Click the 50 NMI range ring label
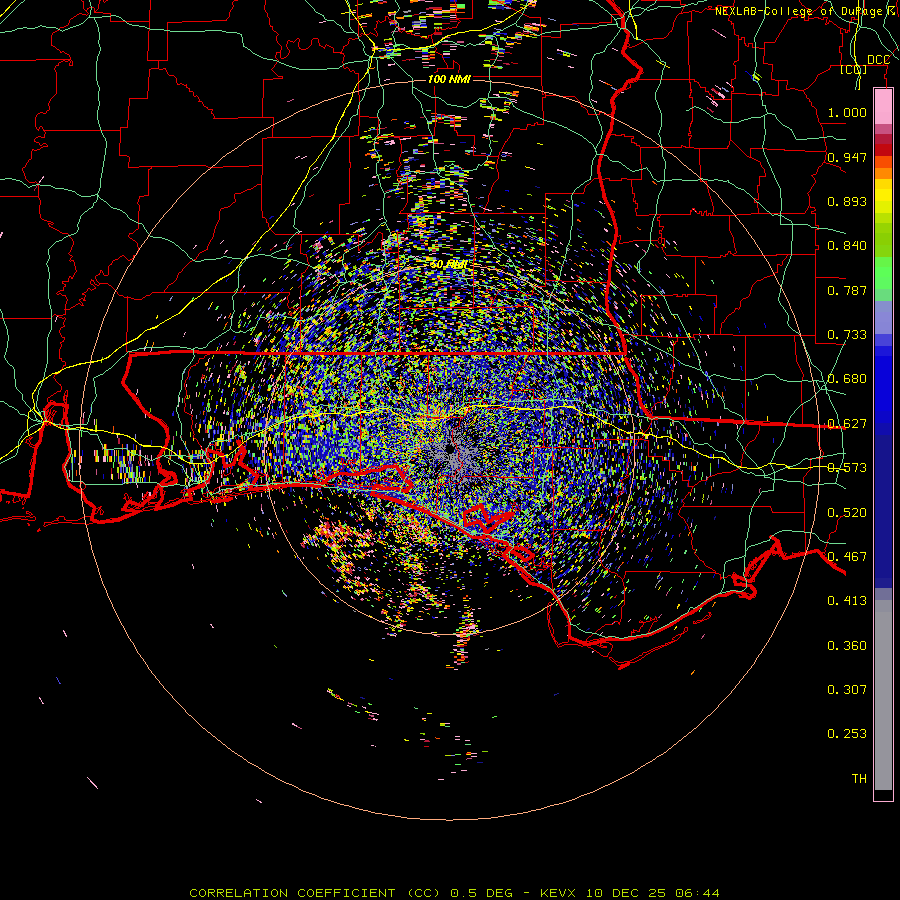Image resolution: width=900 pixels, height=900 pixels. click(x=449, y=265)
